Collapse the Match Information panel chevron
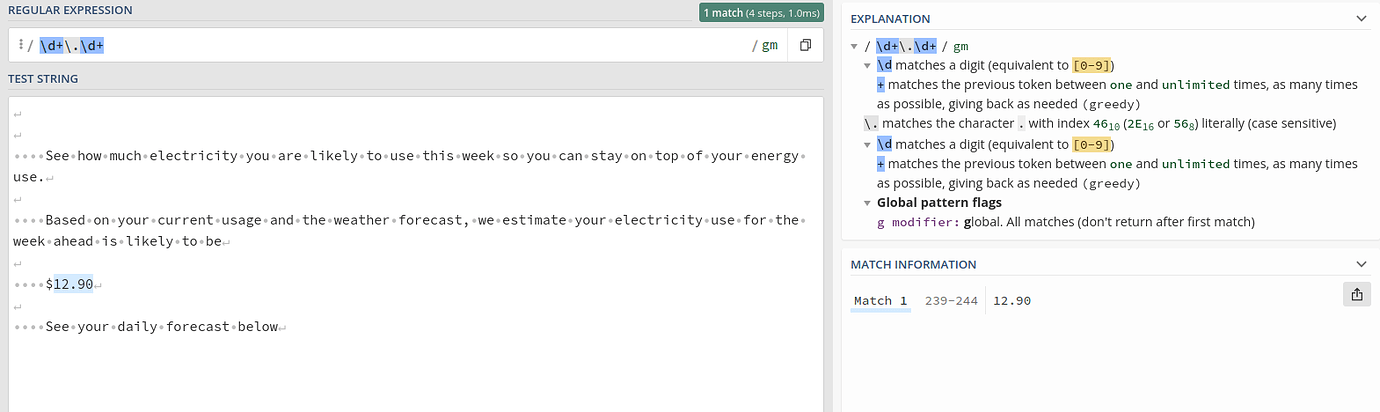Viewport: 1380px width, 412px height. [1360, 264]
